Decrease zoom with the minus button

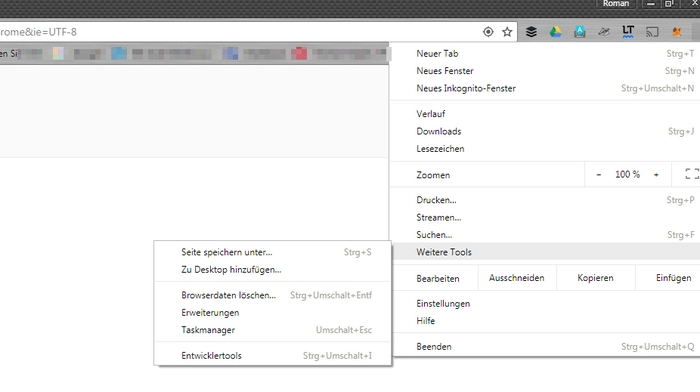pos(599,175)
